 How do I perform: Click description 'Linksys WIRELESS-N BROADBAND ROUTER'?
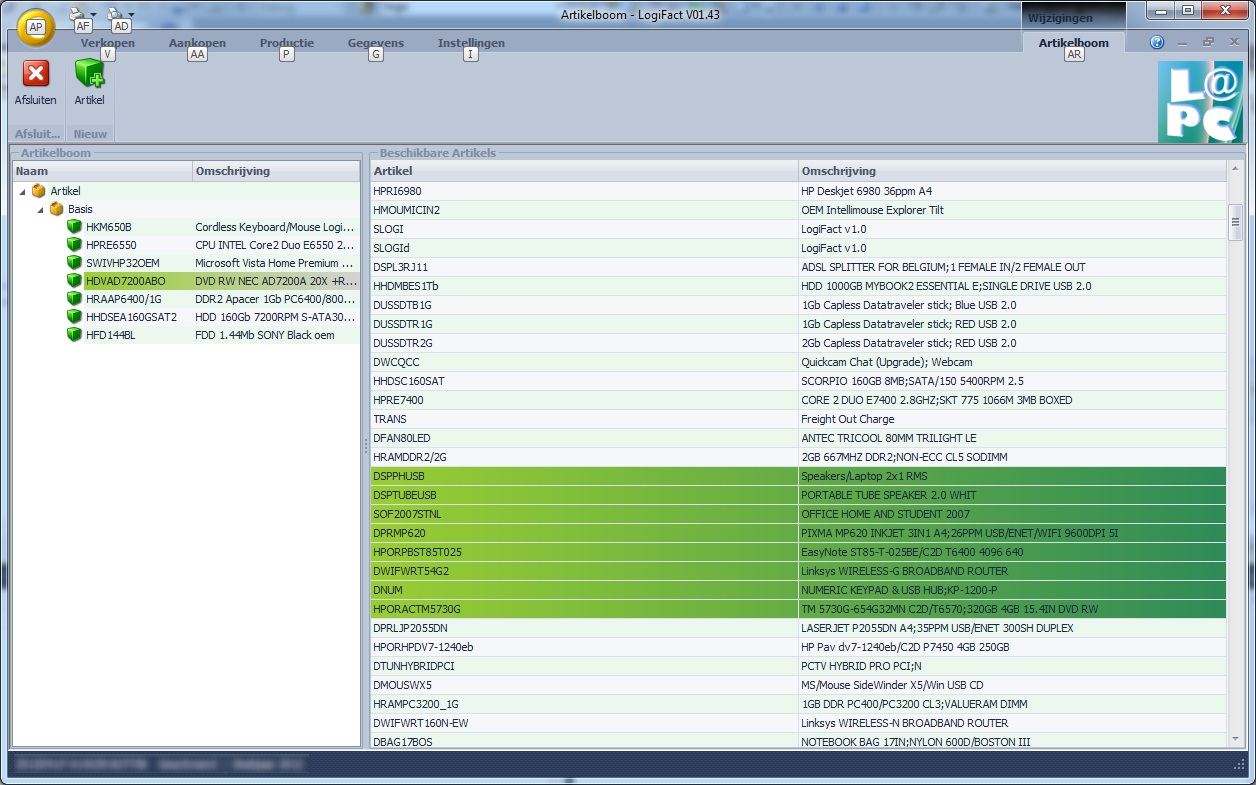pos(904,723)
